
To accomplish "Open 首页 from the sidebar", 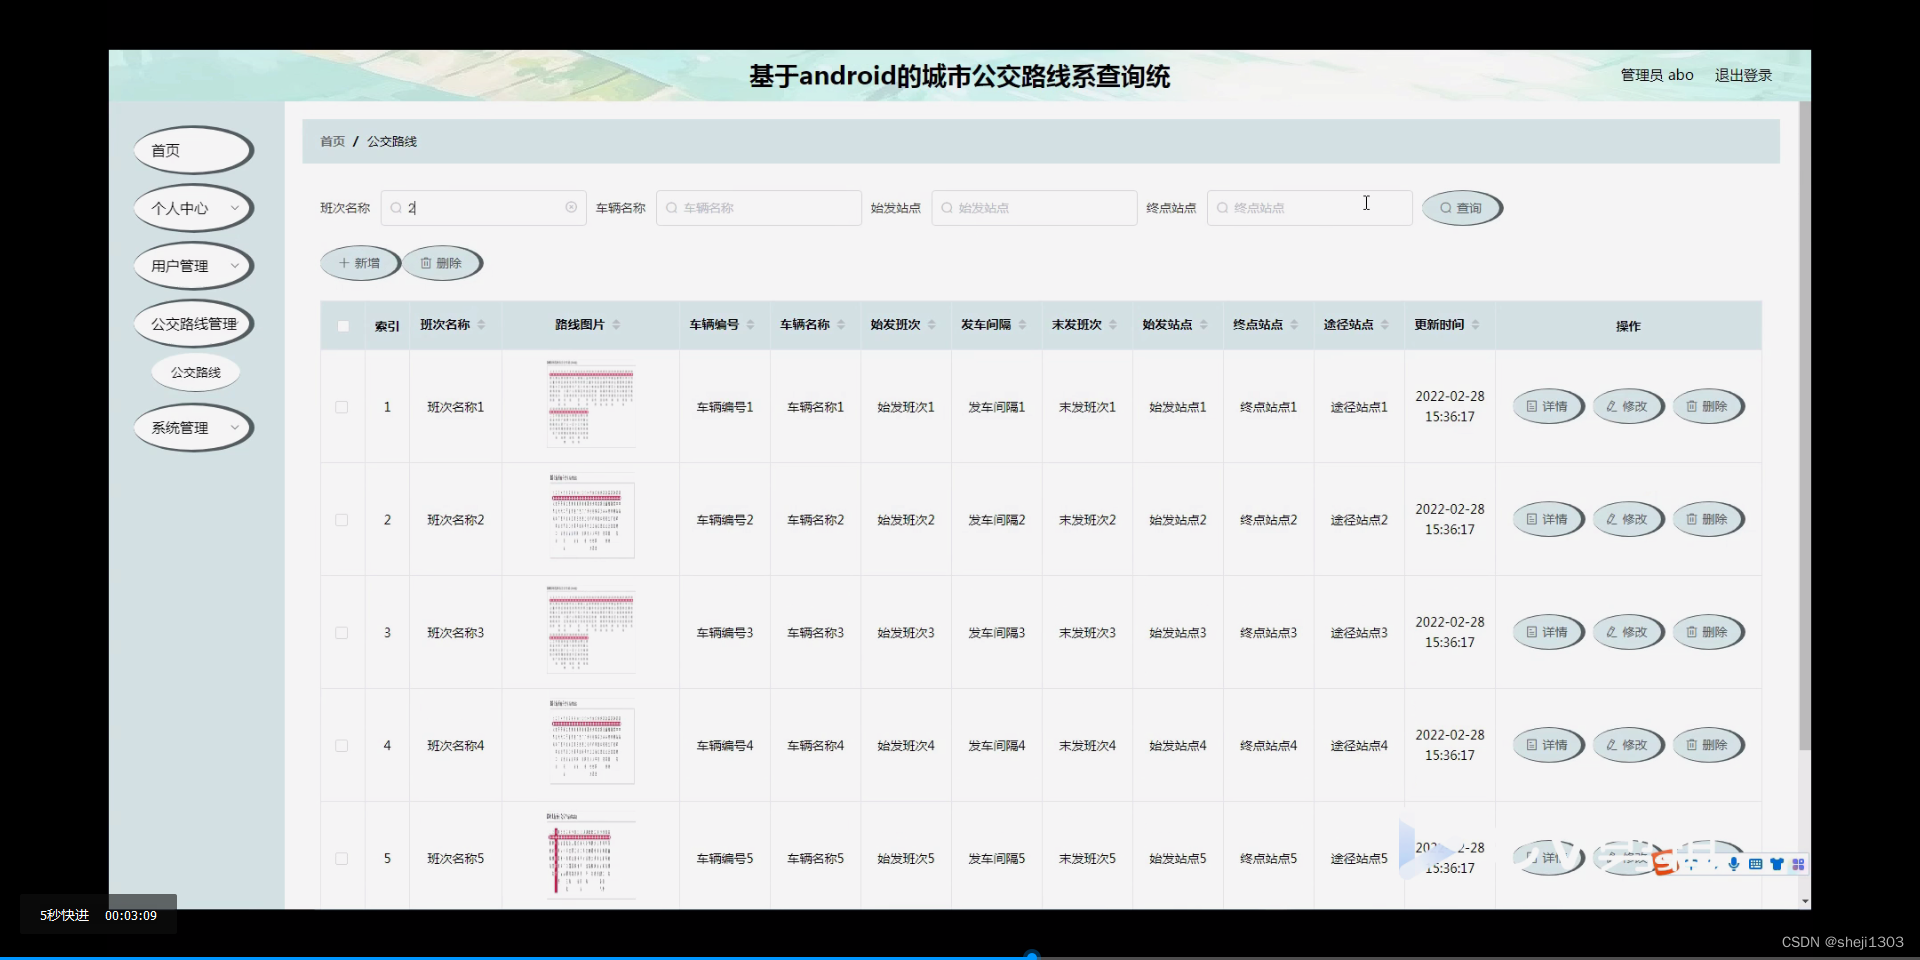I will (192, 150).
